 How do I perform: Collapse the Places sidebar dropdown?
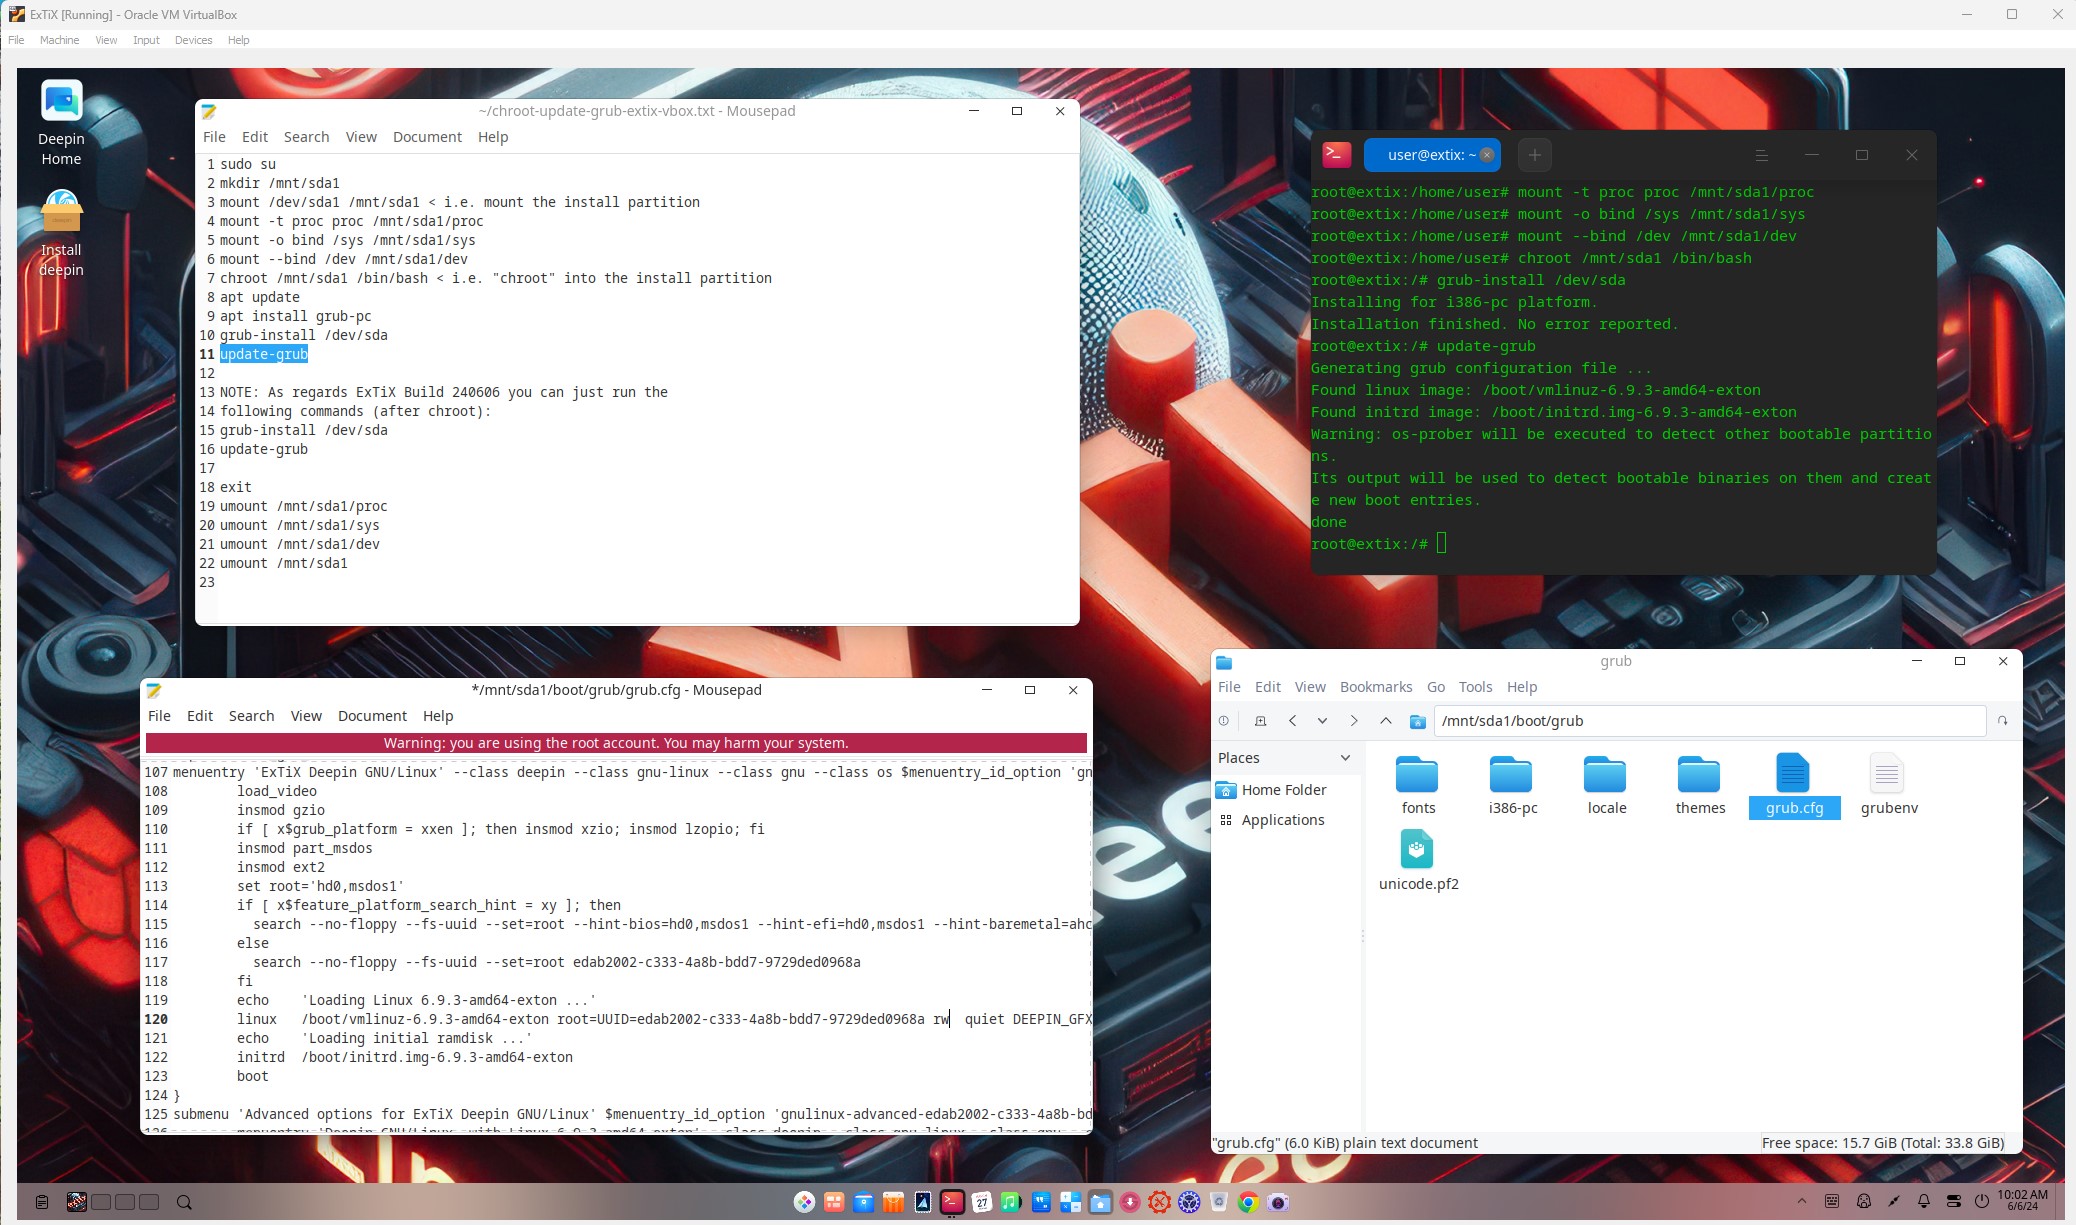1345,758
